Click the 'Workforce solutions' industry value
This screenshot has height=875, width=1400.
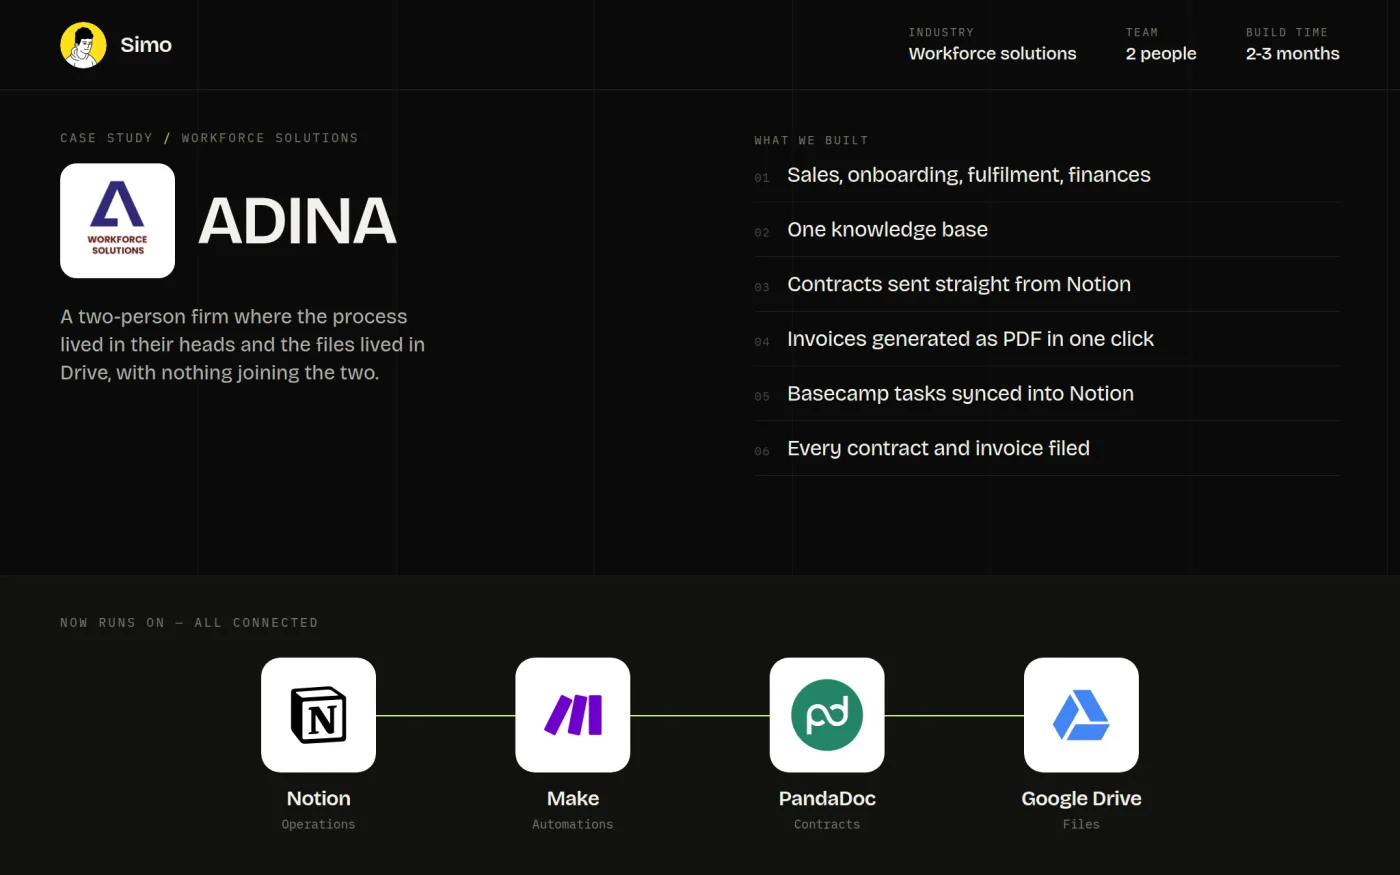(992, 54)
